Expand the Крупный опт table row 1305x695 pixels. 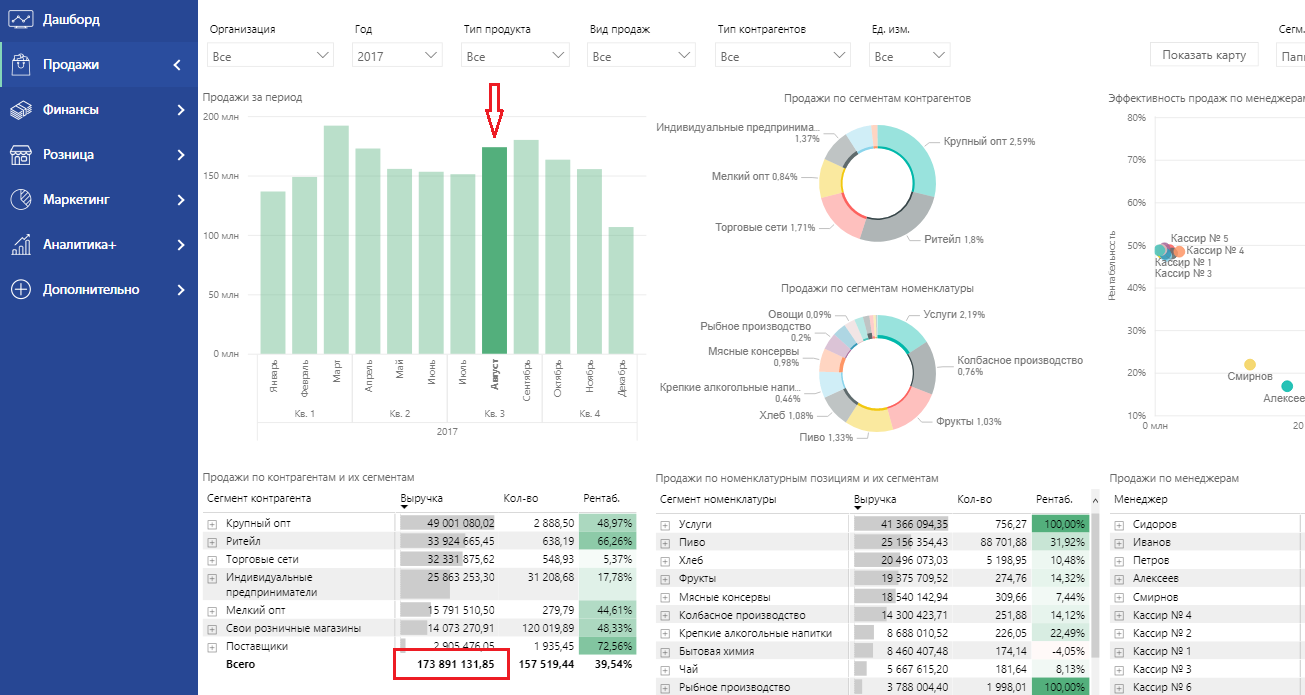point(212,524)
